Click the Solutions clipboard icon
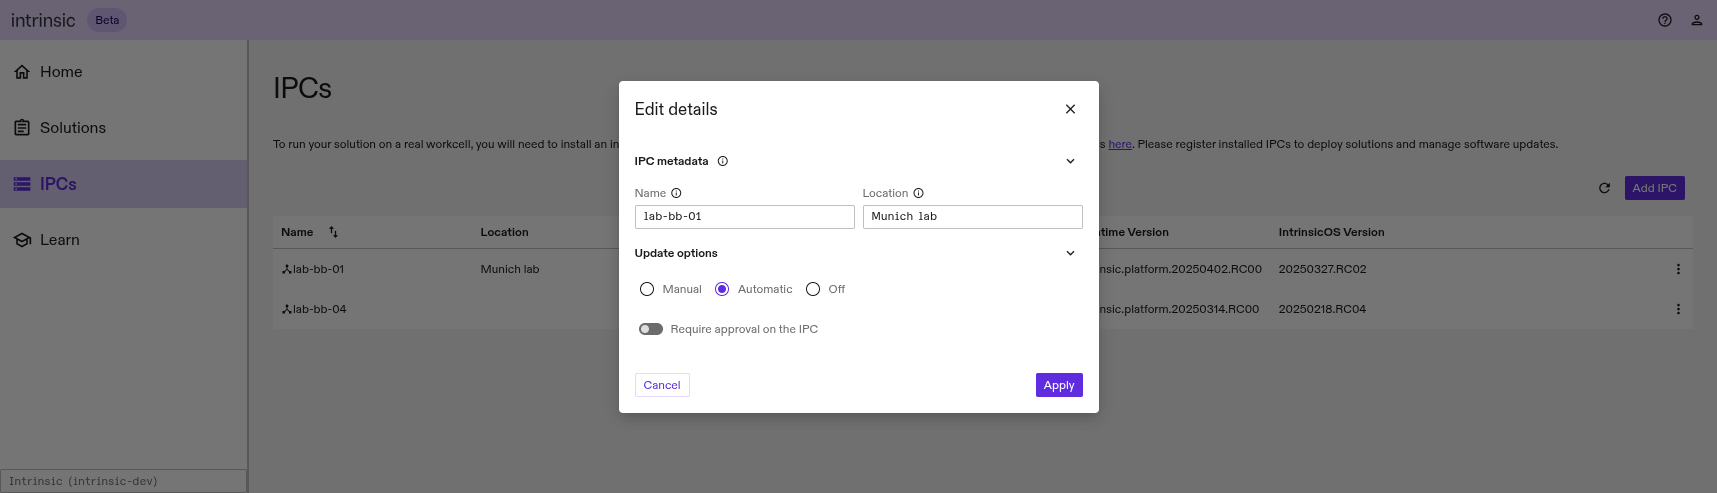 point(22,128)
